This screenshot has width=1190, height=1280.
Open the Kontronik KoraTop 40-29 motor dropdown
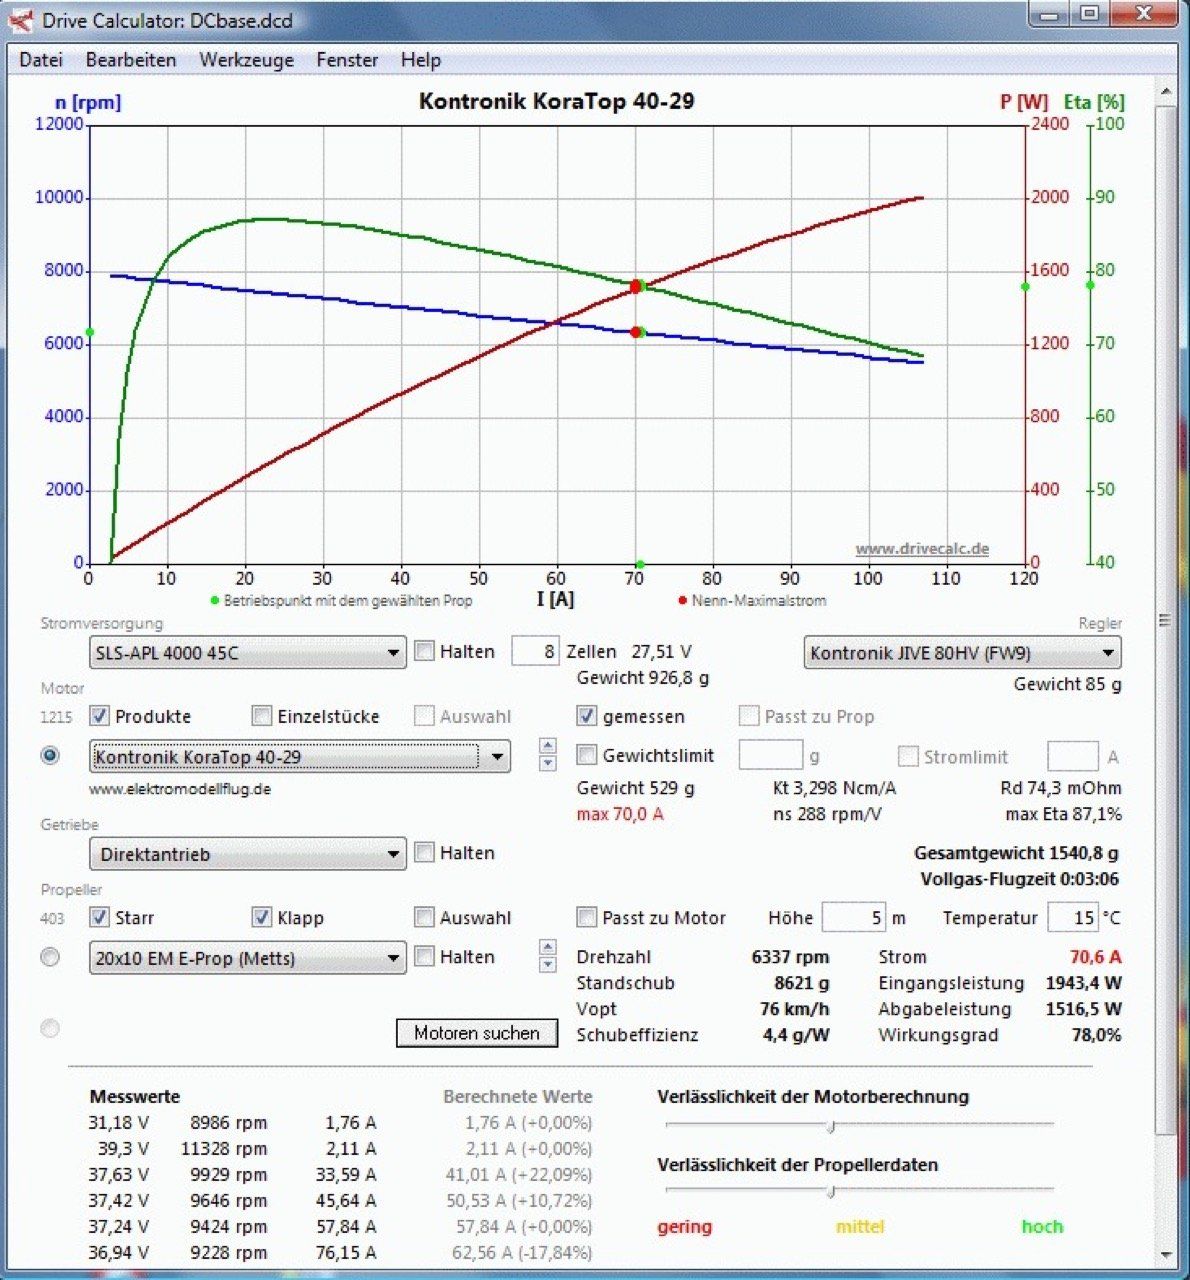(x=300, y=757)
